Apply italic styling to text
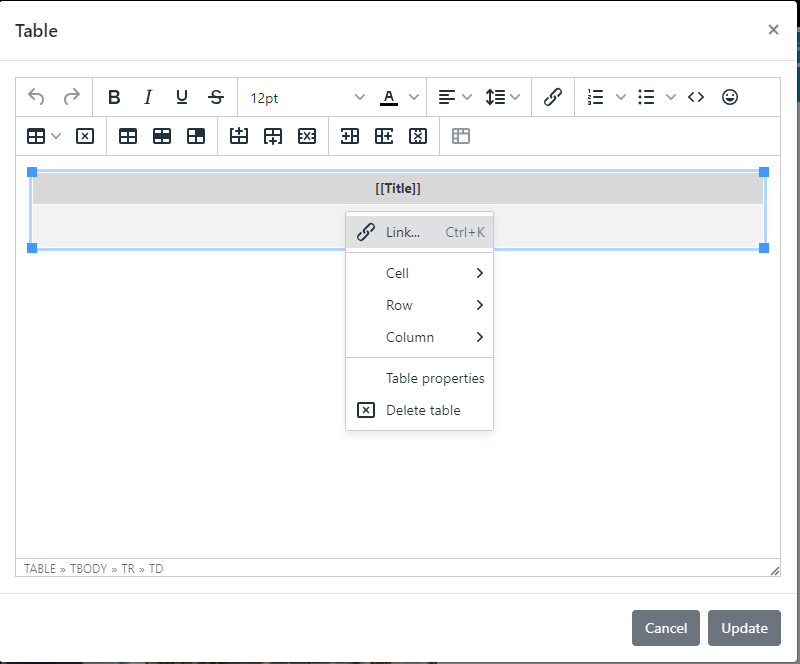The width and height of the screenshot is (800, 664). [147, 97]
